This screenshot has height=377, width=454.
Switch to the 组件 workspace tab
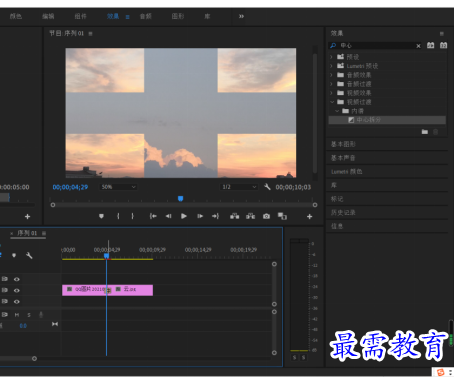pos(80,16)
